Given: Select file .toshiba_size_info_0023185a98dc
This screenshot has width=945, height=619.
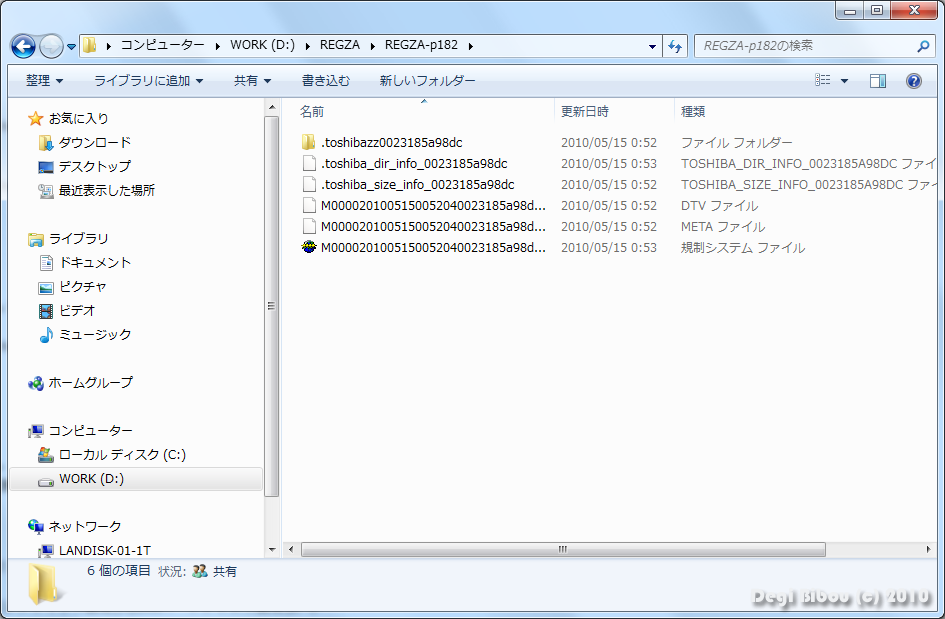Looking at the screenshot, I should pyautogui.click(x=418, y=185).
